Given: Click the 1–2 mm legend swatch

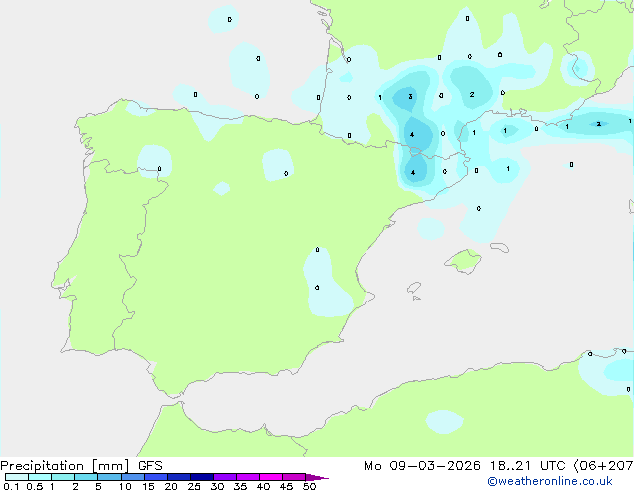Looking at the screenshot, I should [63, 477].
